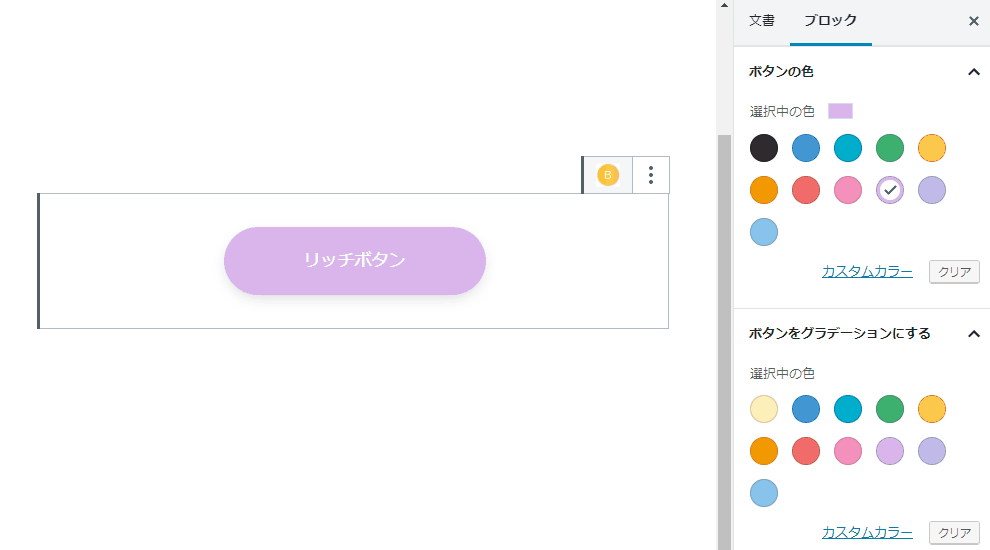990x550 pixels.
Task: Clear button color with the クリア button
Action: click(x=954, y=272)
